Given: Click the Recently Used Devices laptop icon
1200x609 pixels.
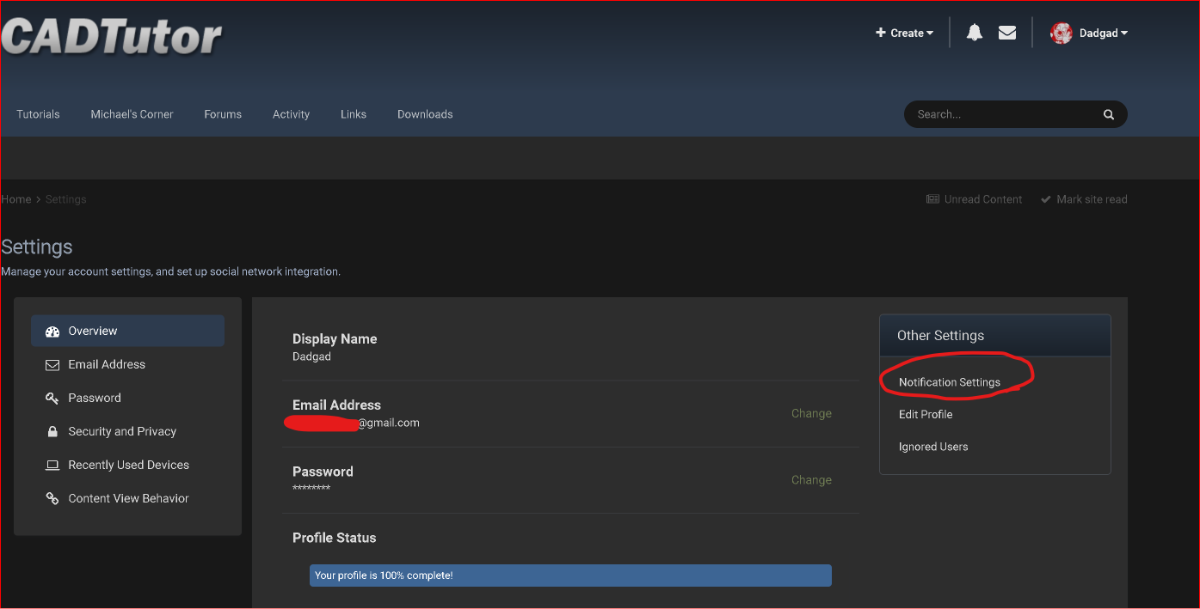Looking at the screenshot, I should tap(53, 465).
